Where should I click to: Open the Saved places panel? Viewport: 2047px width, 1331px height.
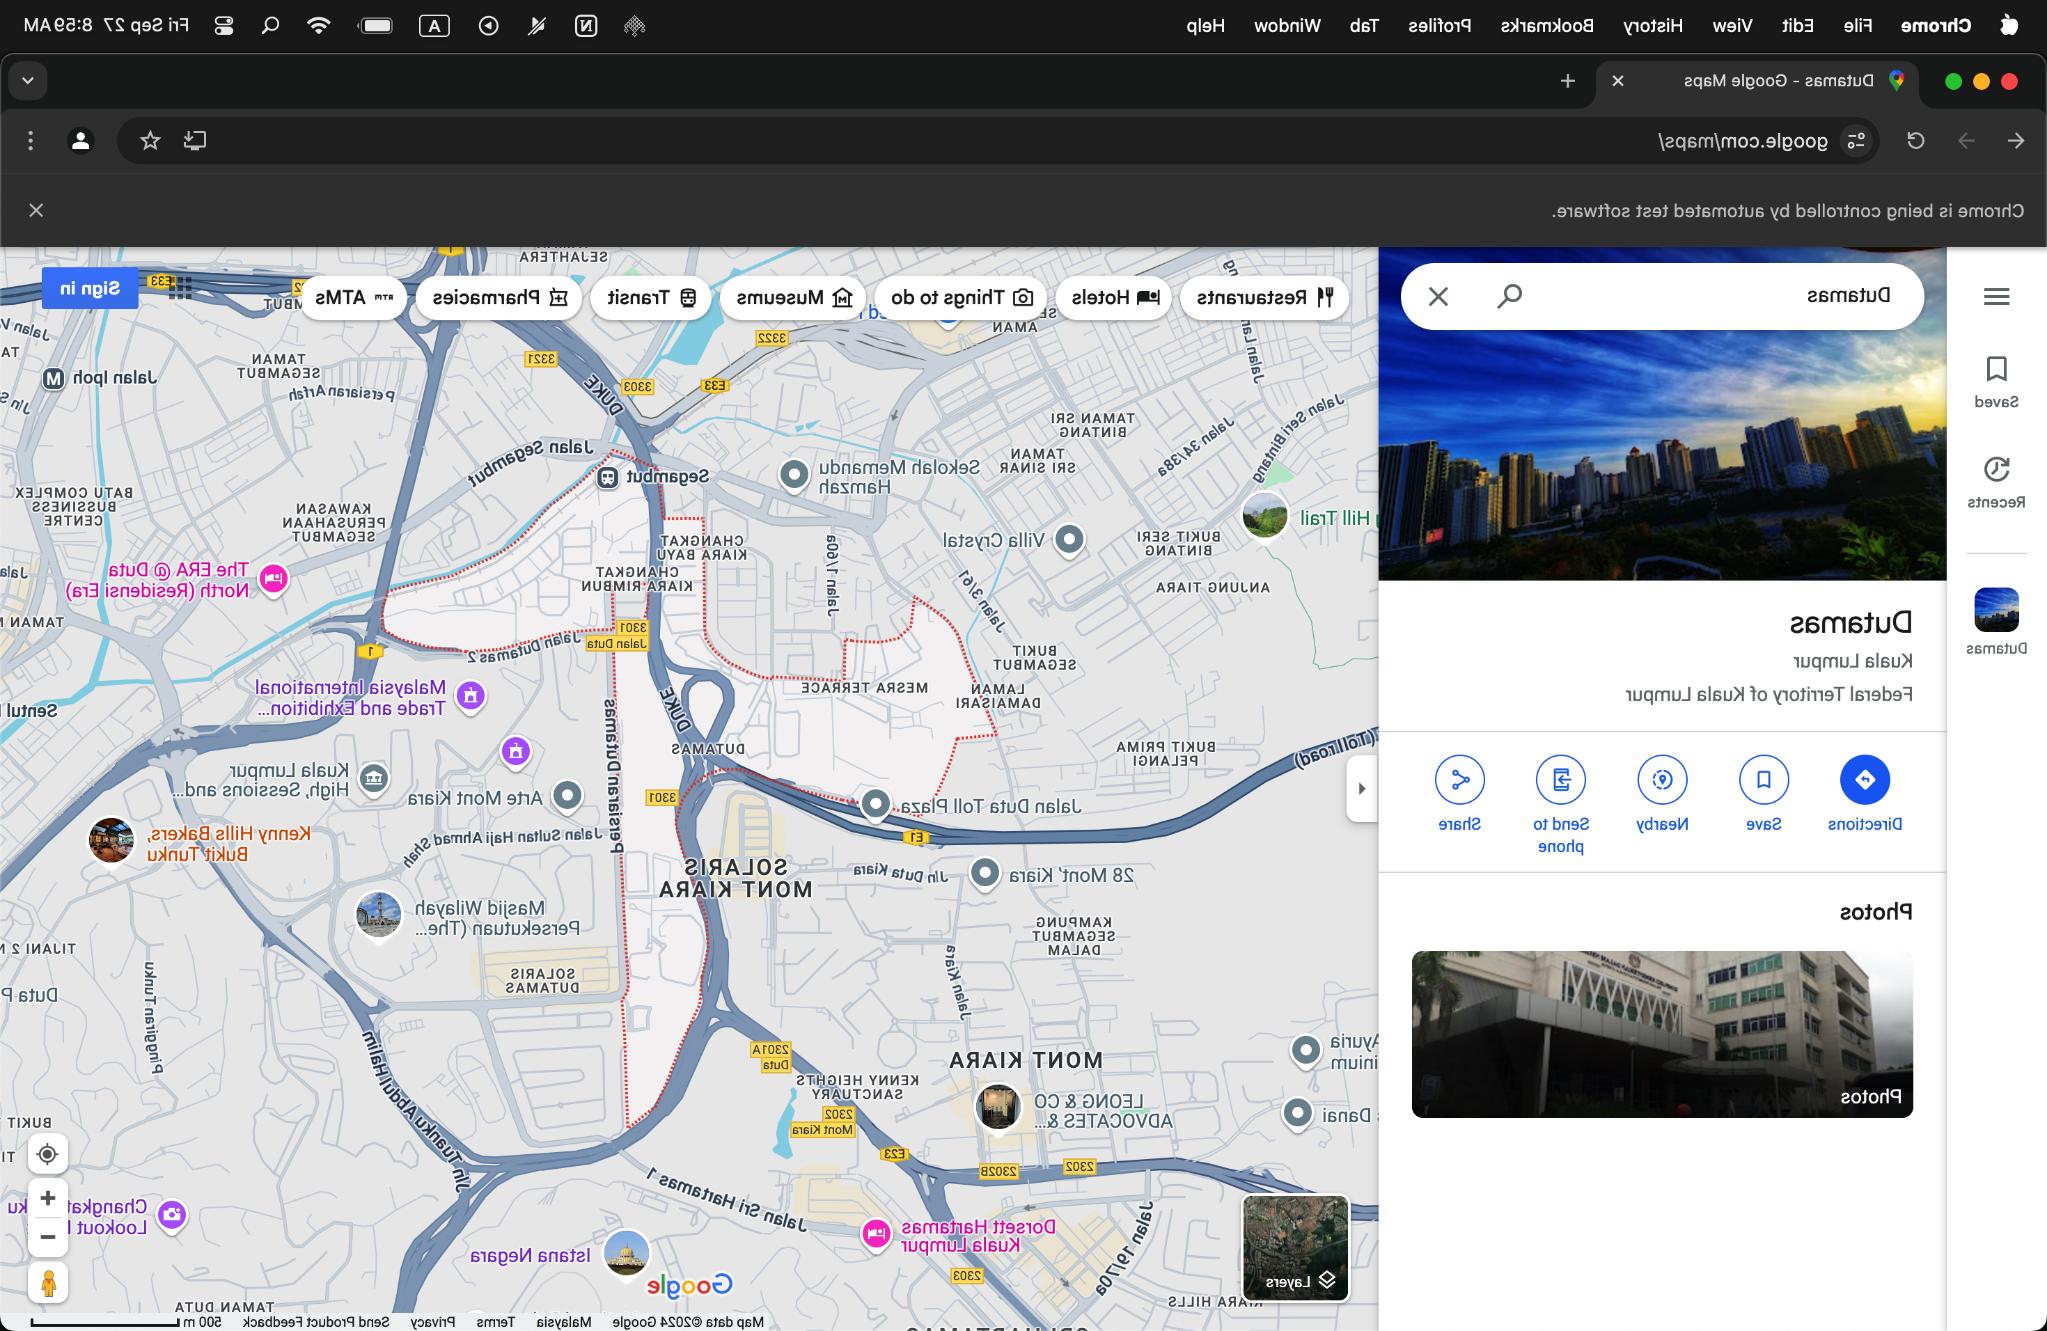[1996, 382]
